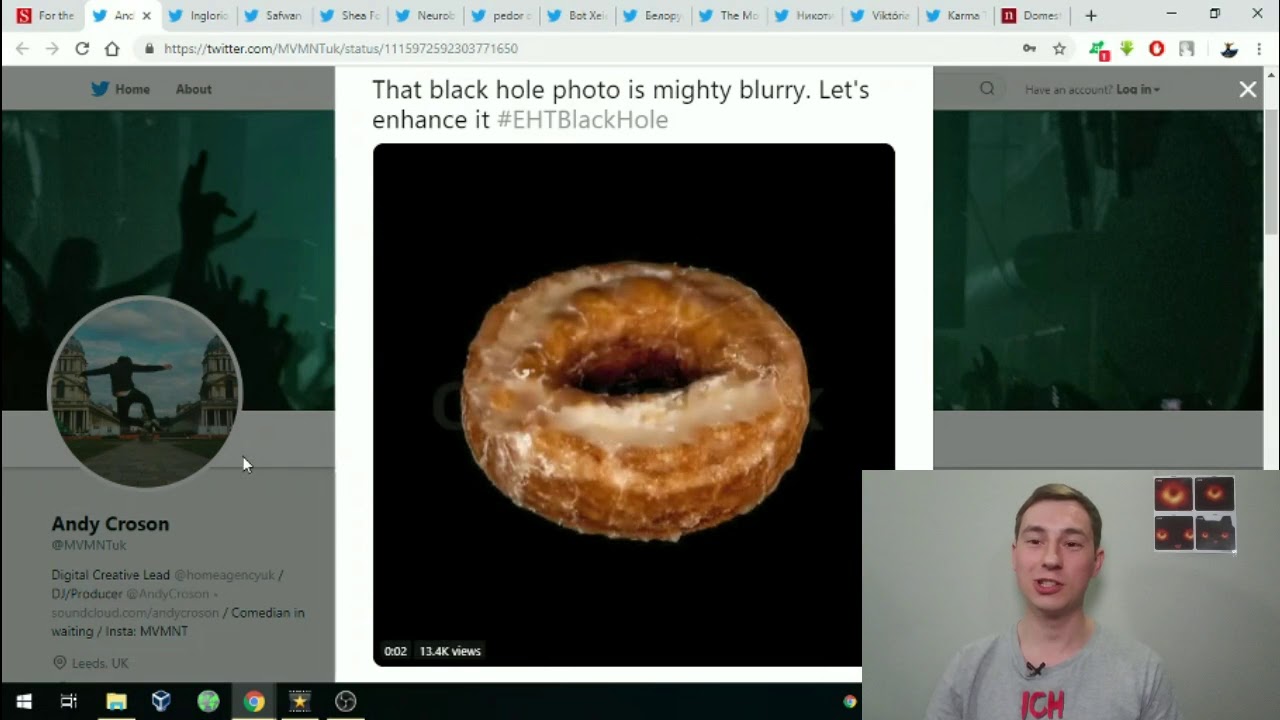Click the Chrome taskbar icon
Image resolution: width=1280 pixels, height=720 pixels.
click(x=254, y=701)
